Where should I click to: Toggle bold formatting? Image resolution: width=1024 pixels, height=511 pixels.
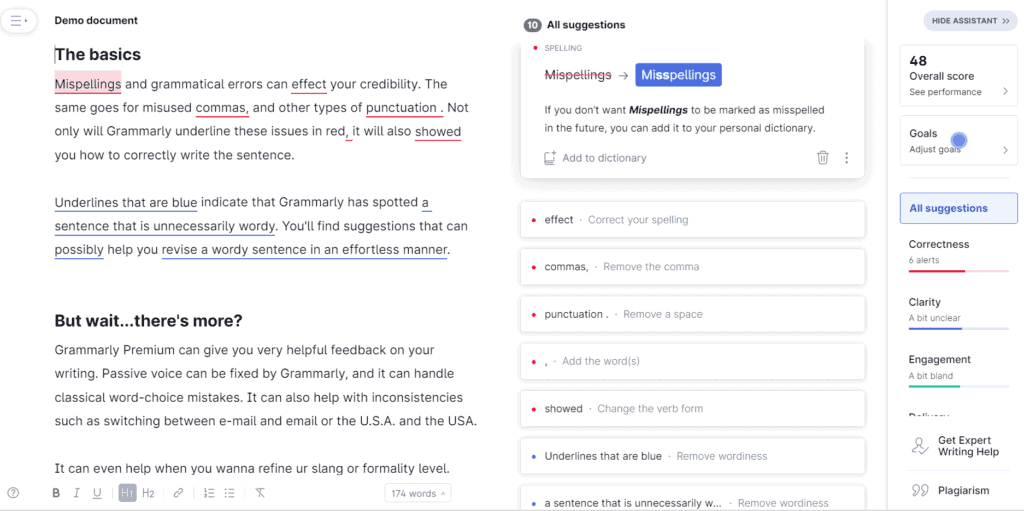[56, 493]
